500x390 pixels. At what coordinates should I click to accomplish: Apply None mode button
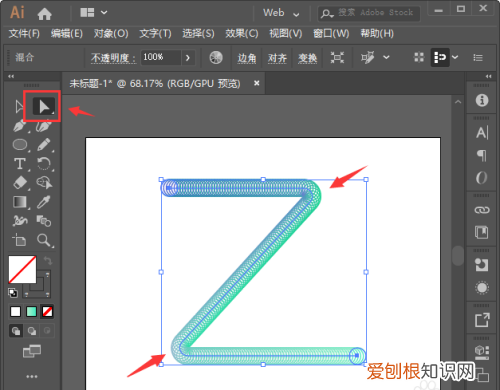tap(47, 312)
